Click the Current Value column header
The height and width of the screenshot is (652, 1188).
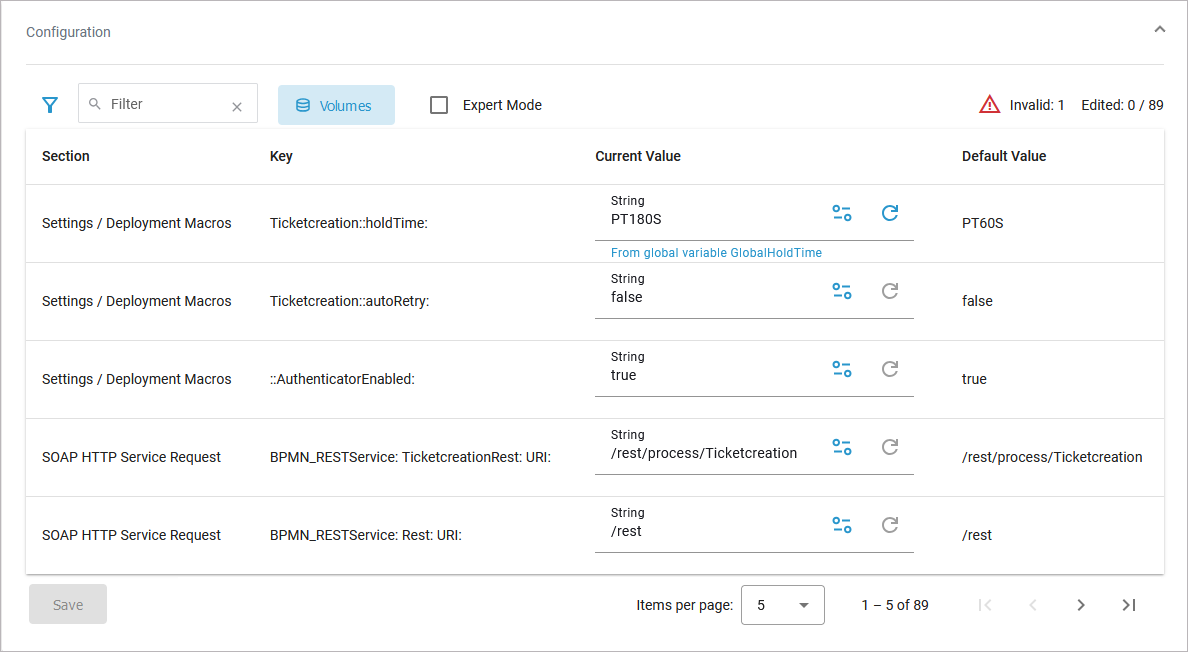[638, 156]
